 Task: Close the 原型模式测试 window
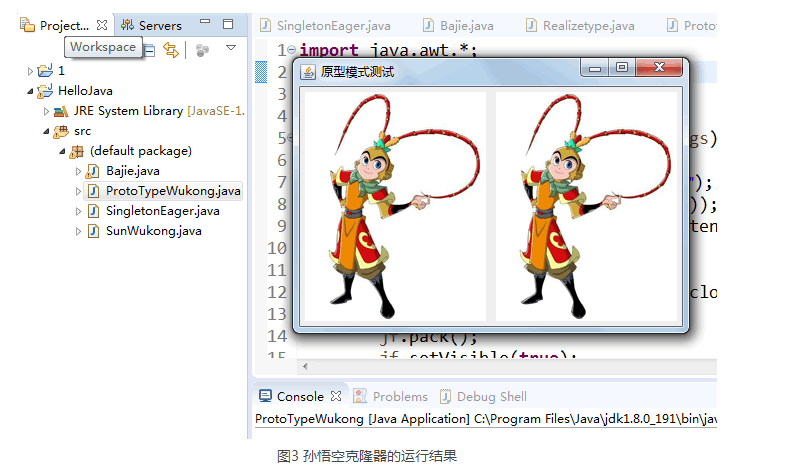click(x=659, y=67)
